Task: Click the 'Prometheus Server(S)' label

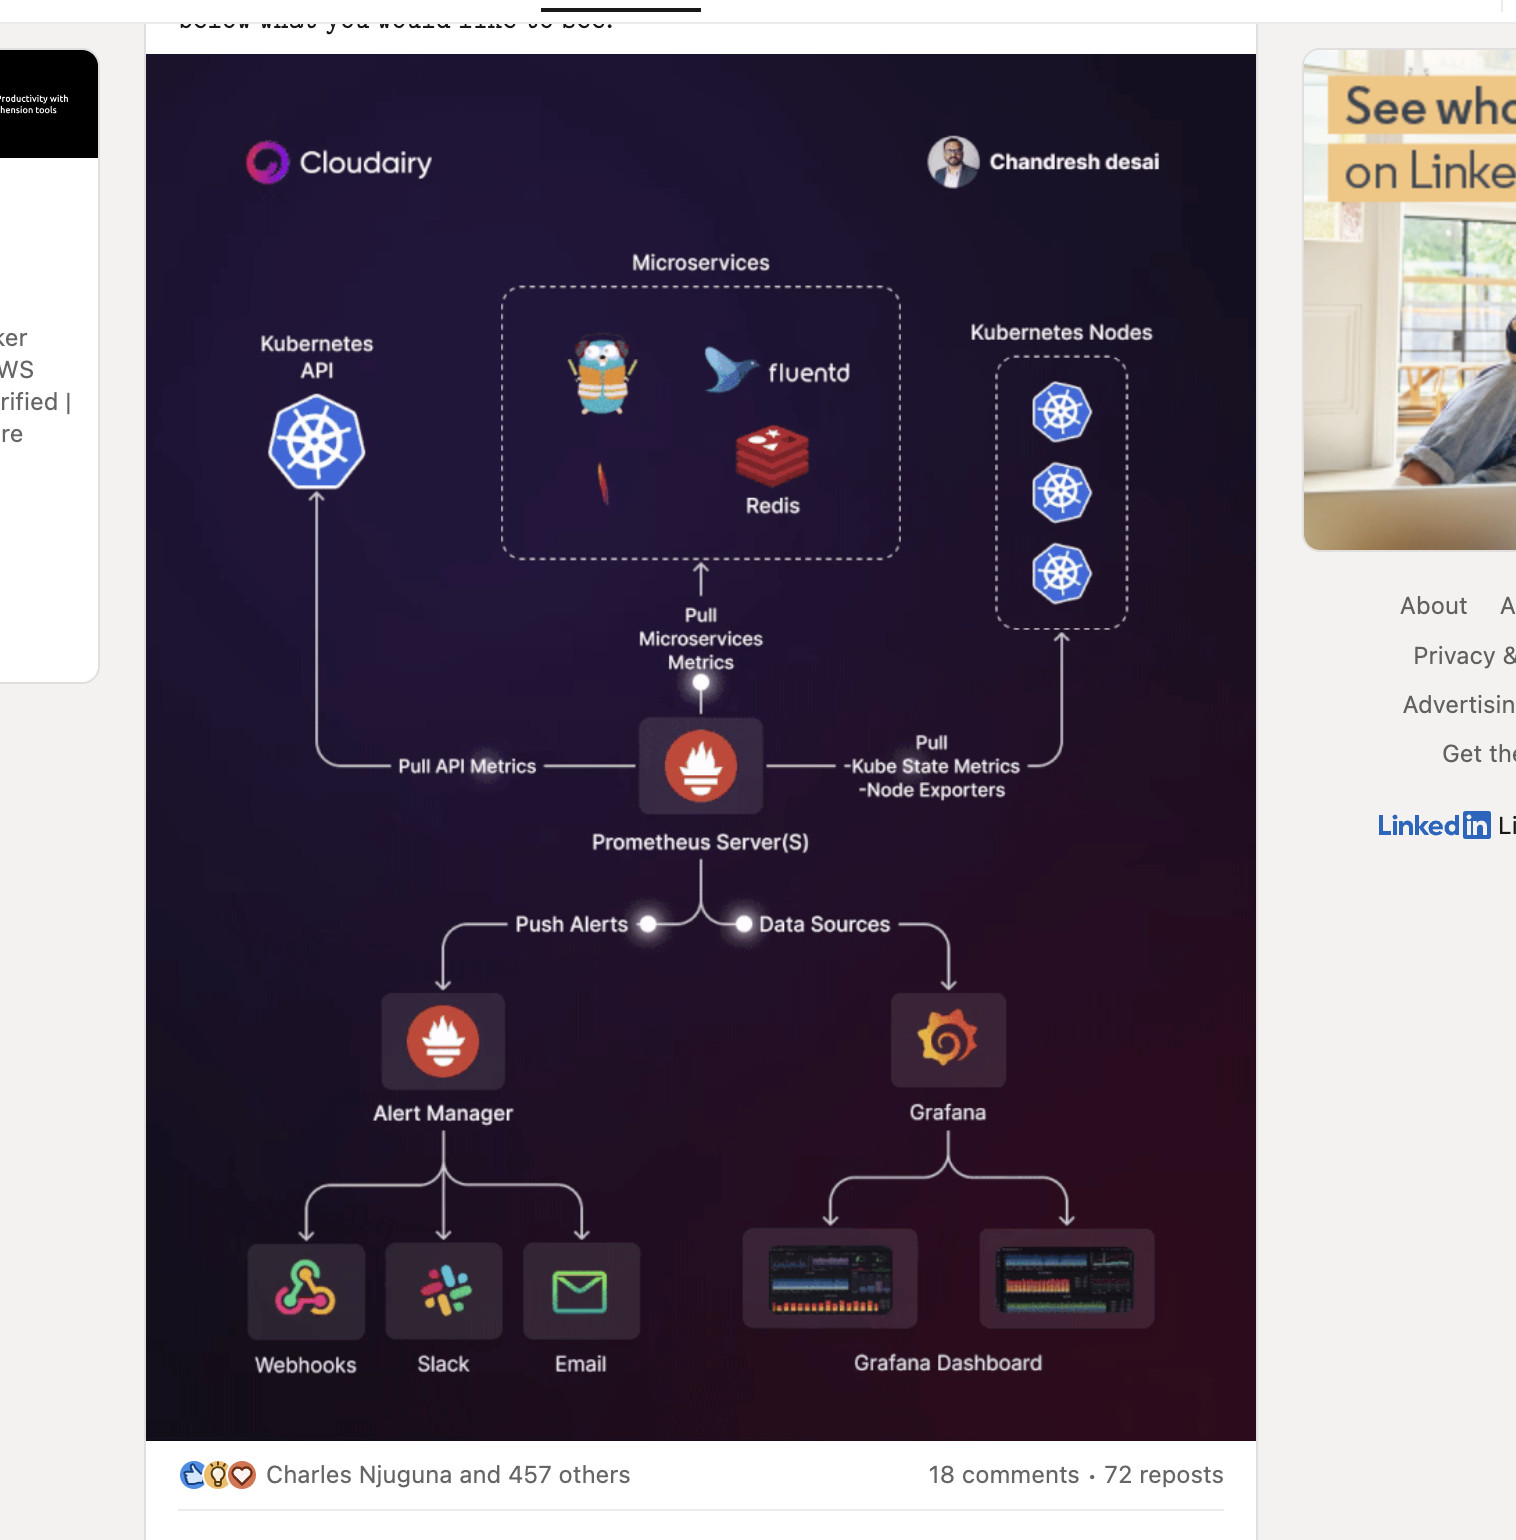Action: tap(700, 842)
